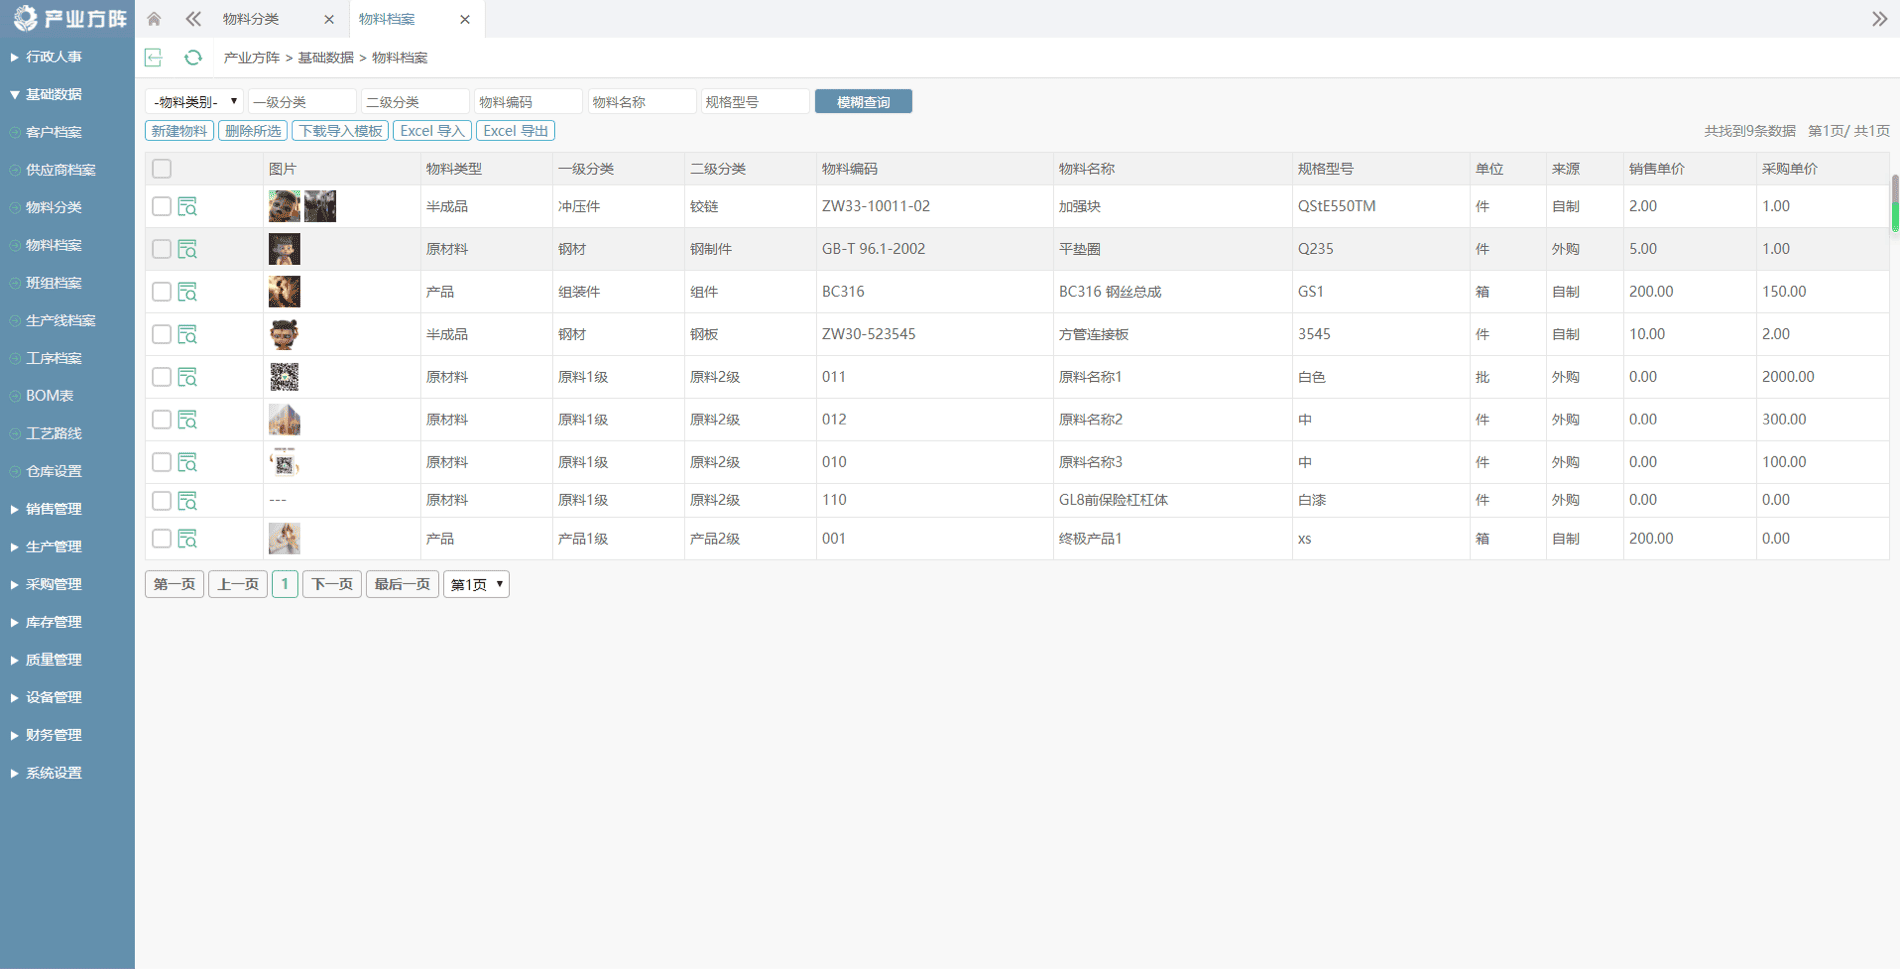Open detail view icon for 终极产品1 row
Image resolution: width=1900 pixels, height=969 pixels.
187,539
